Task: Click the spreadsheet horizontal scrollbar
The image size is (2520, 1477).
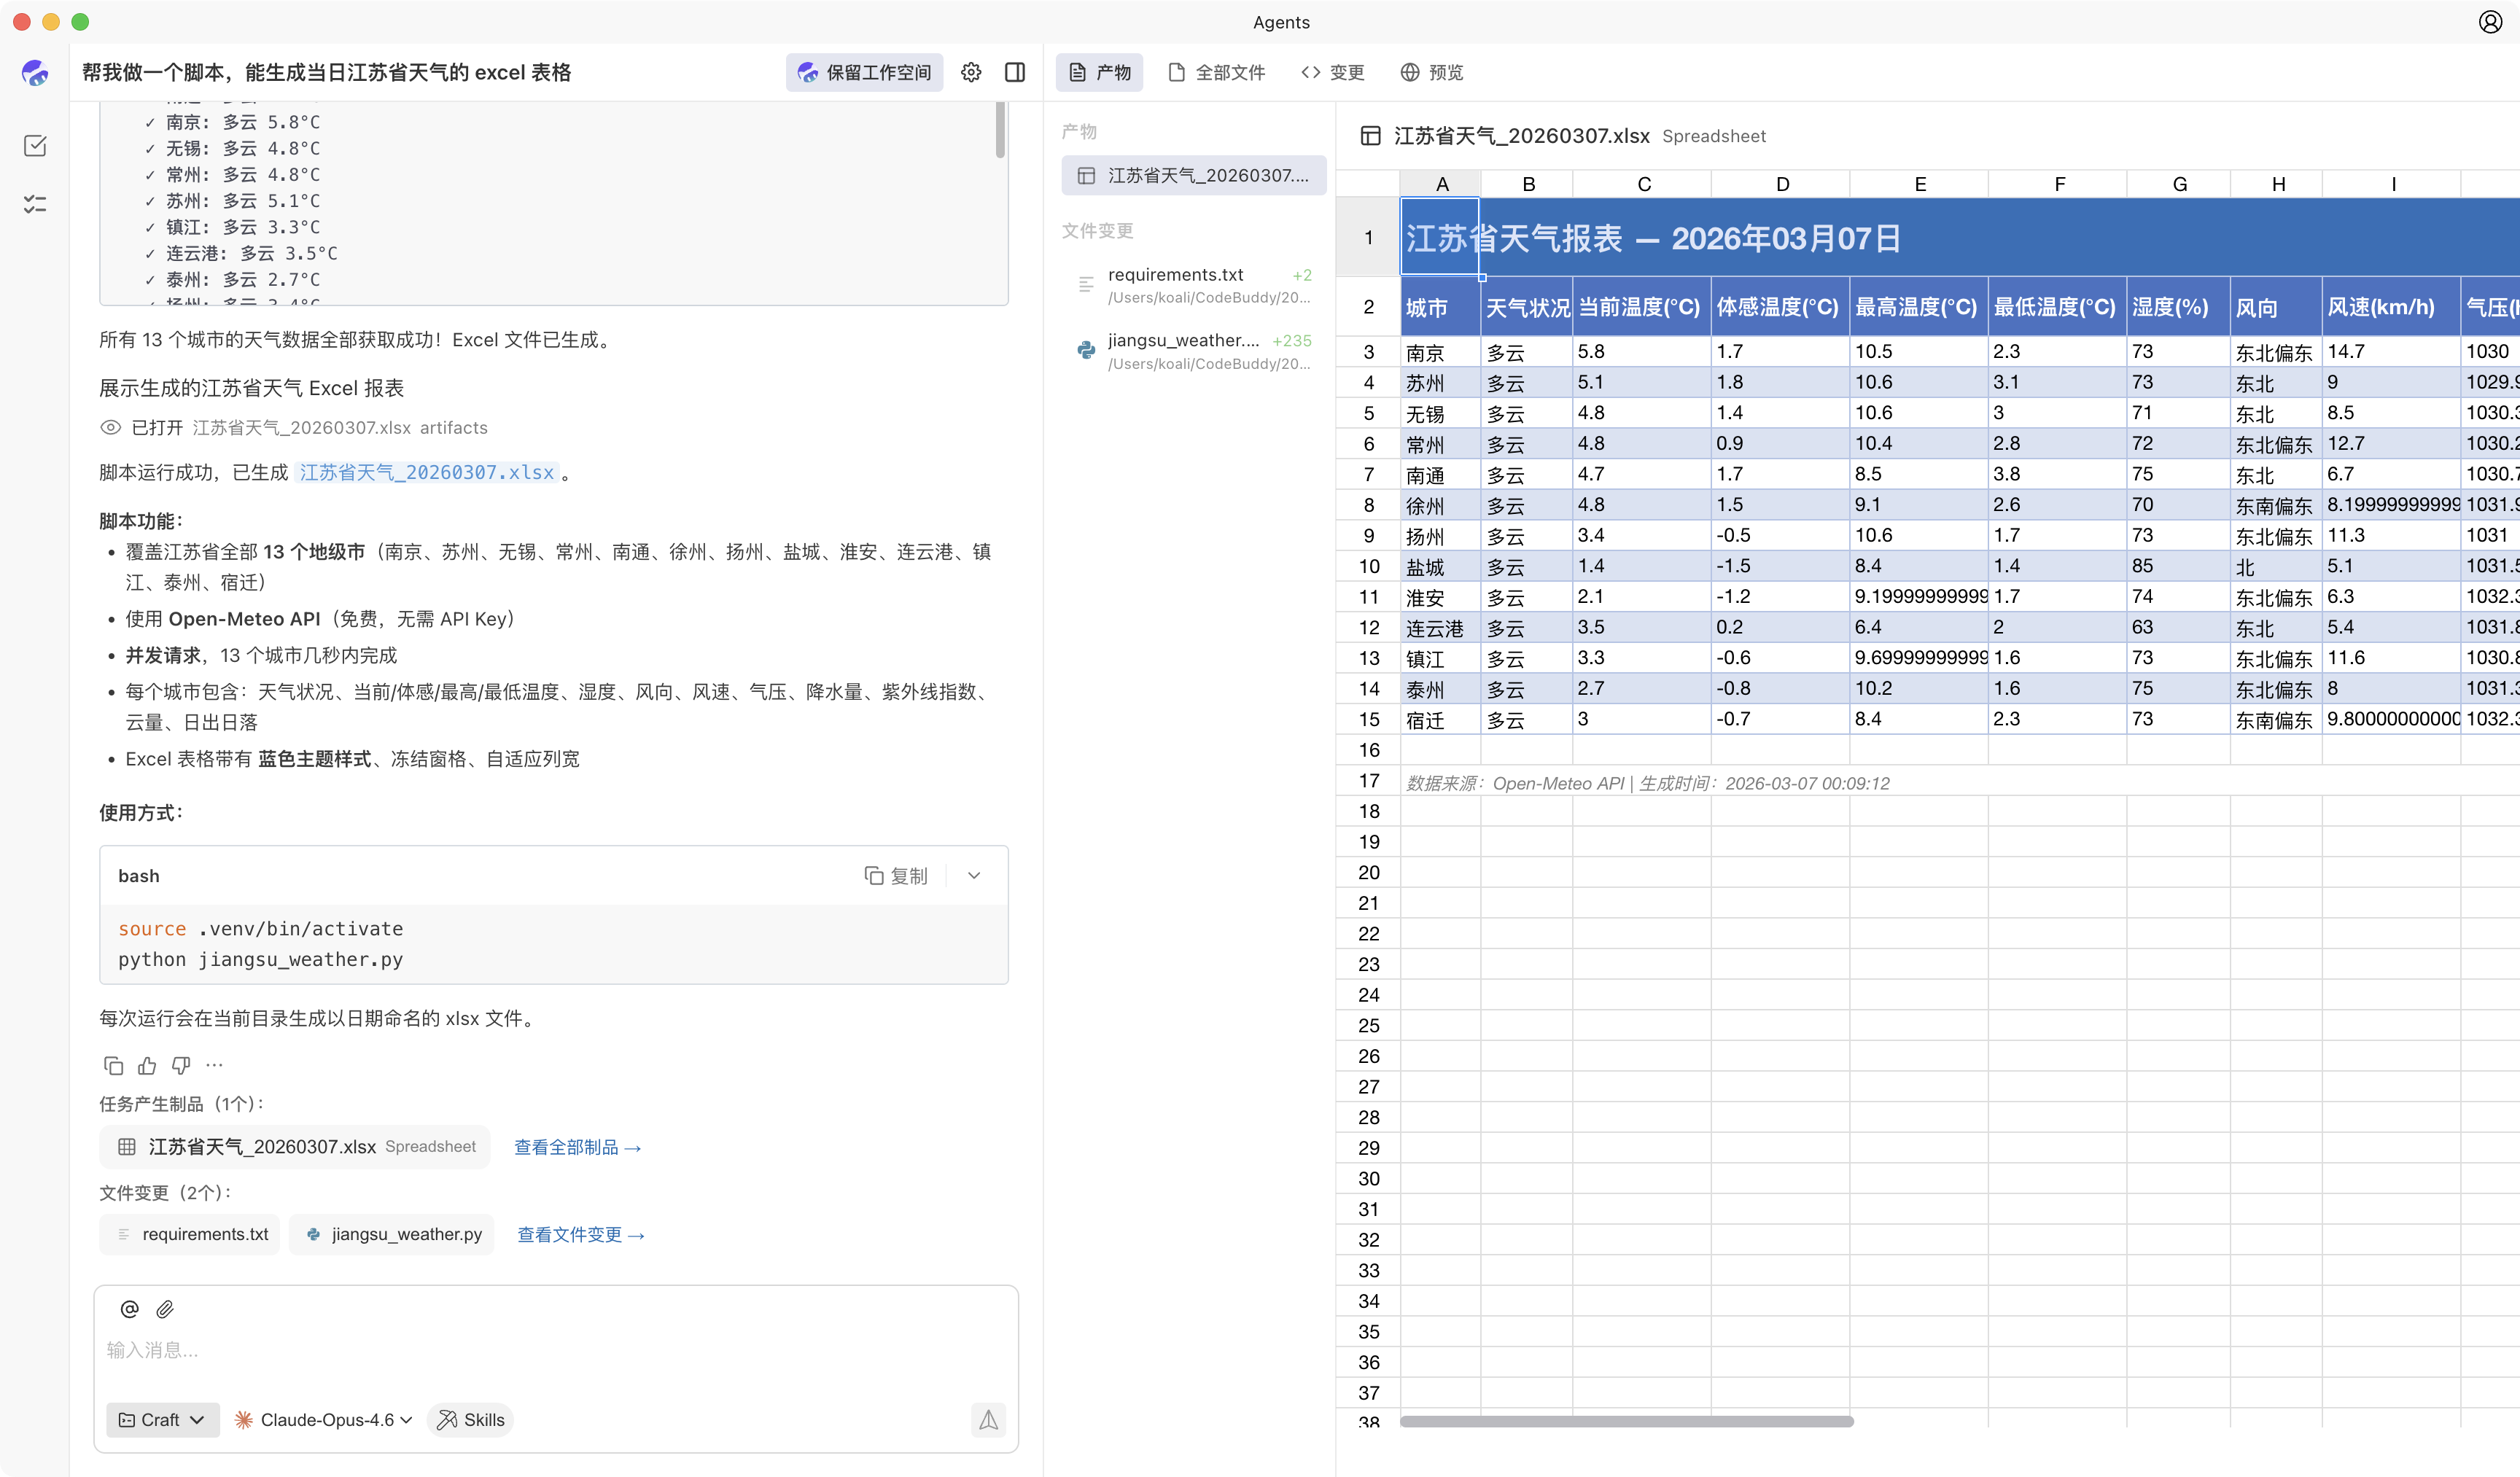Action: click(x=1626, y=1421)
